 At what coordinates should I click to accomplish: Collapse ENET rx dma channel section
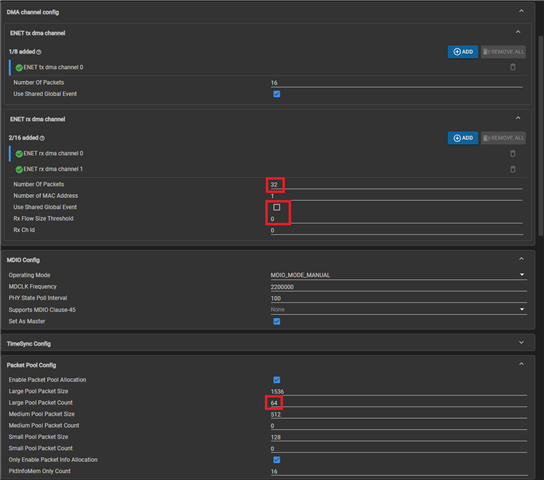(x=518, y=118)
